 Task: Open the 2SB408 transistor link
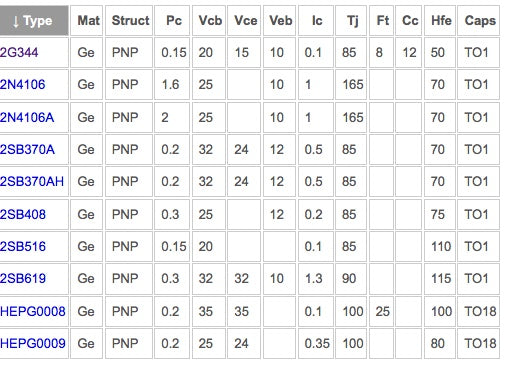tap(23, 214)
